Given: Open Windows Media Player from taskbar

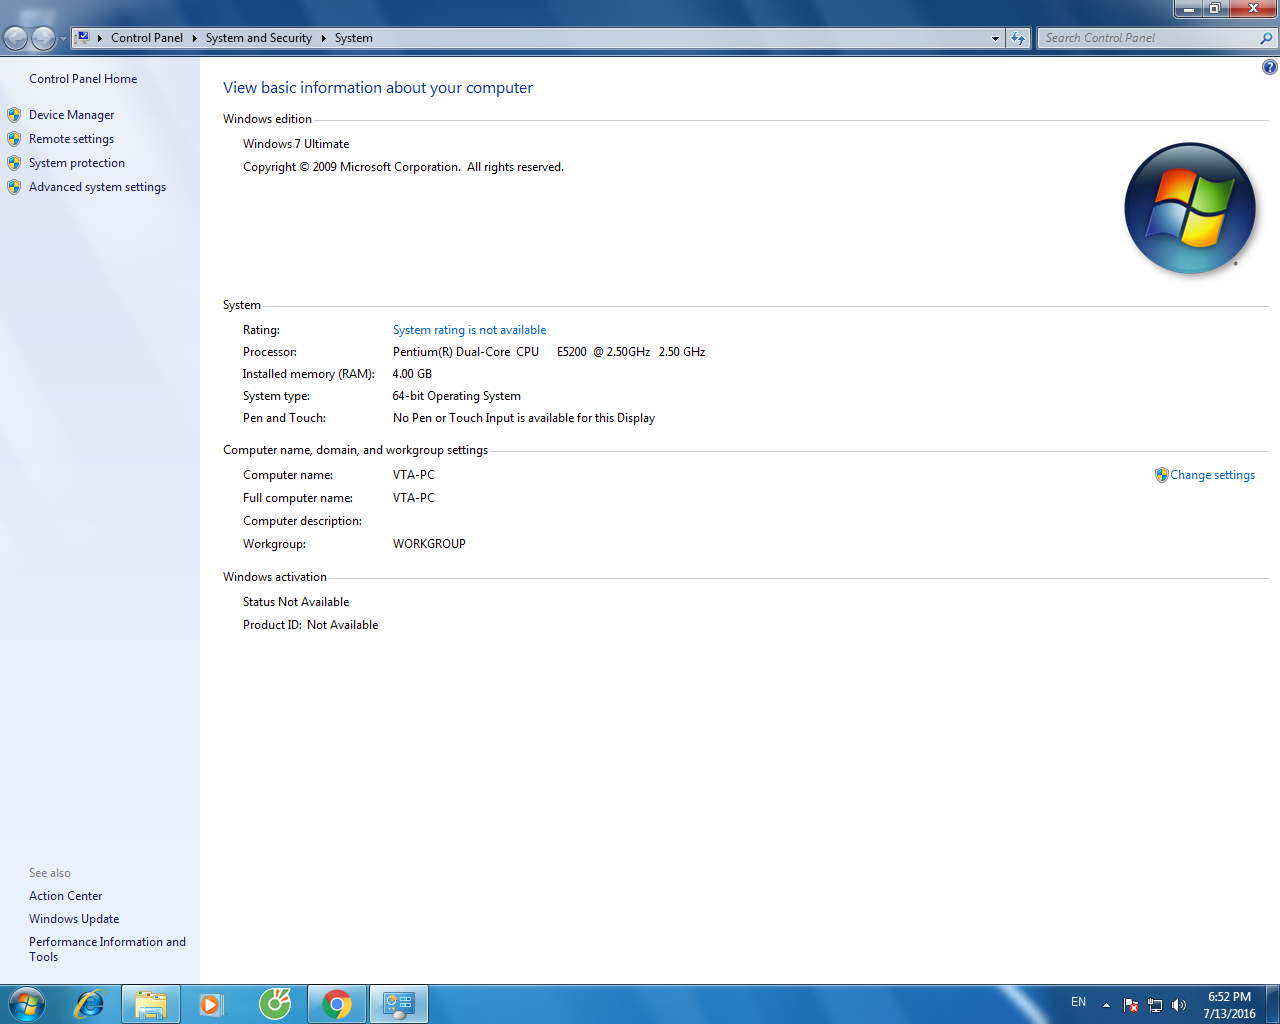Looking at the screenshot, I should pos(212,1004).
